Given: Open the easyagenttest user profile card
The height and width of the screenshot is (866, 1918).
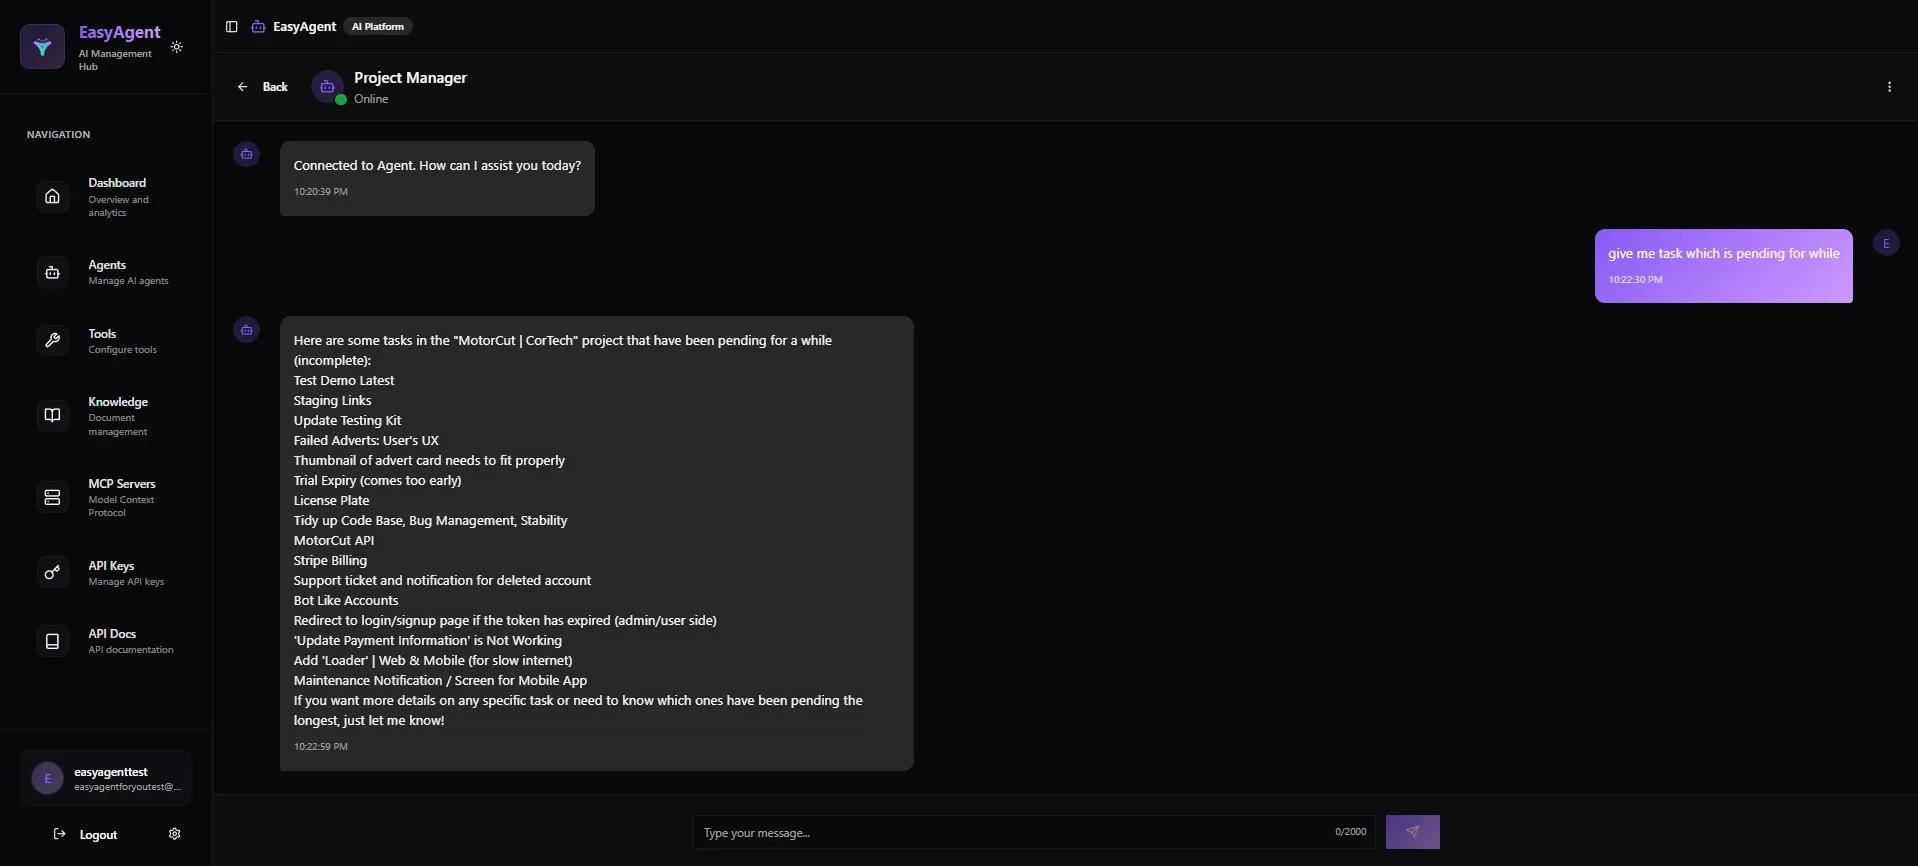Looking at the screenshot, I should 105,778.
